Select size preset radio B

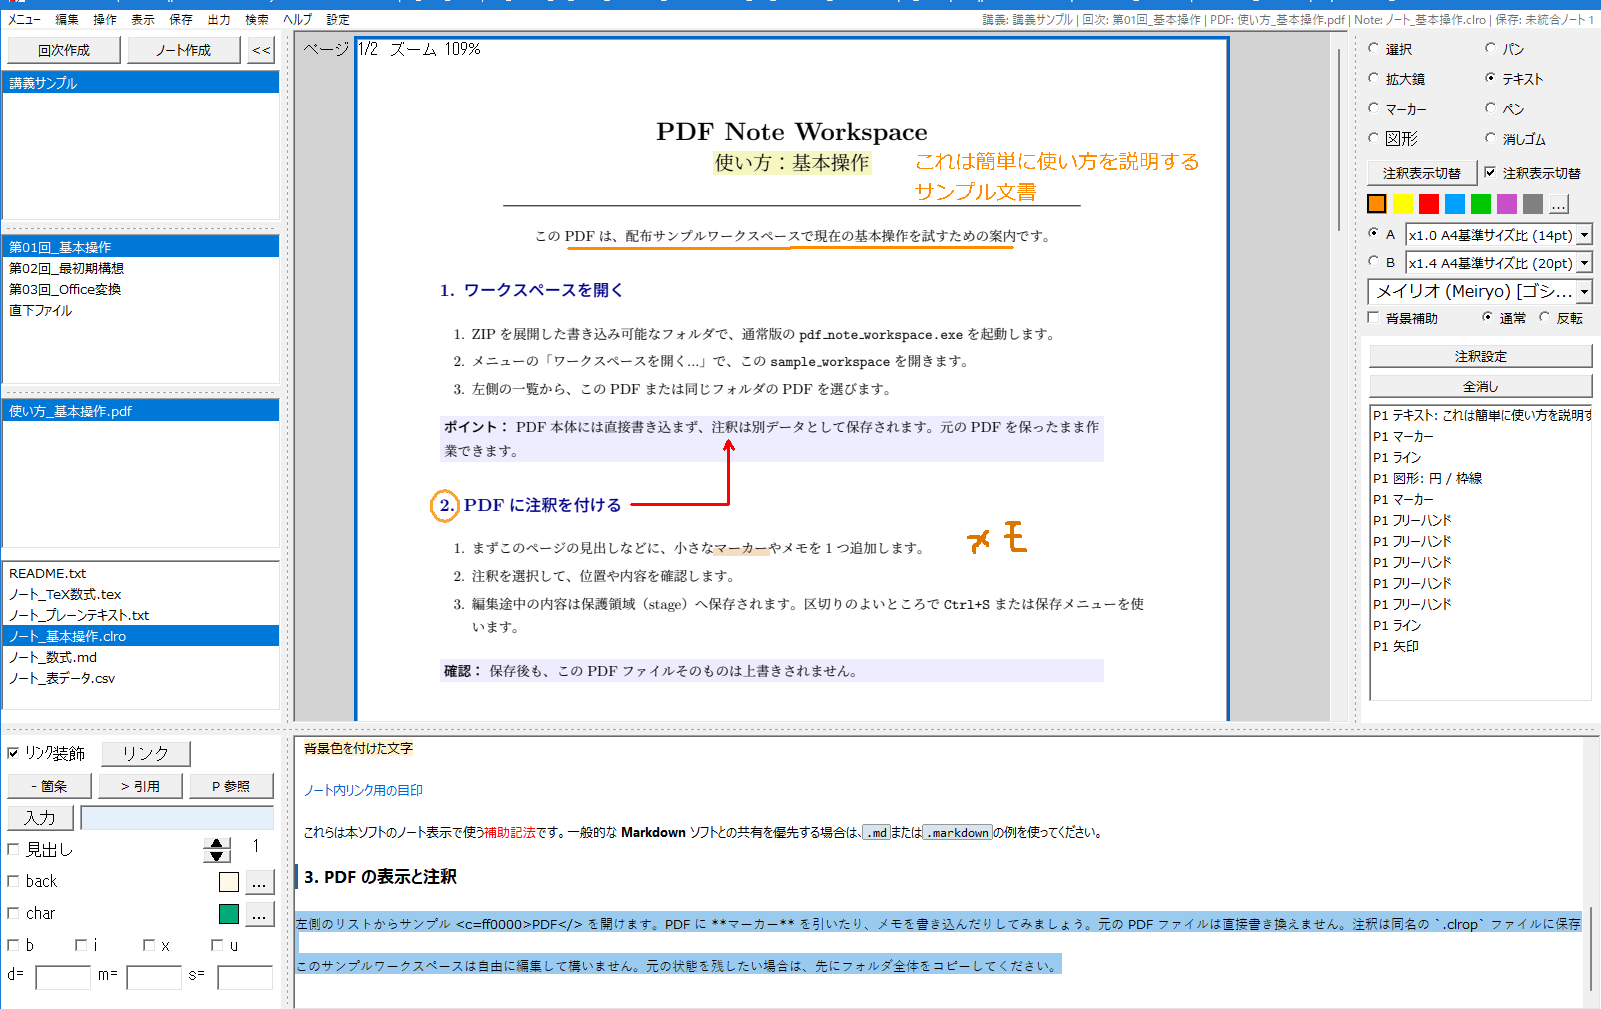pos(1374,261)
